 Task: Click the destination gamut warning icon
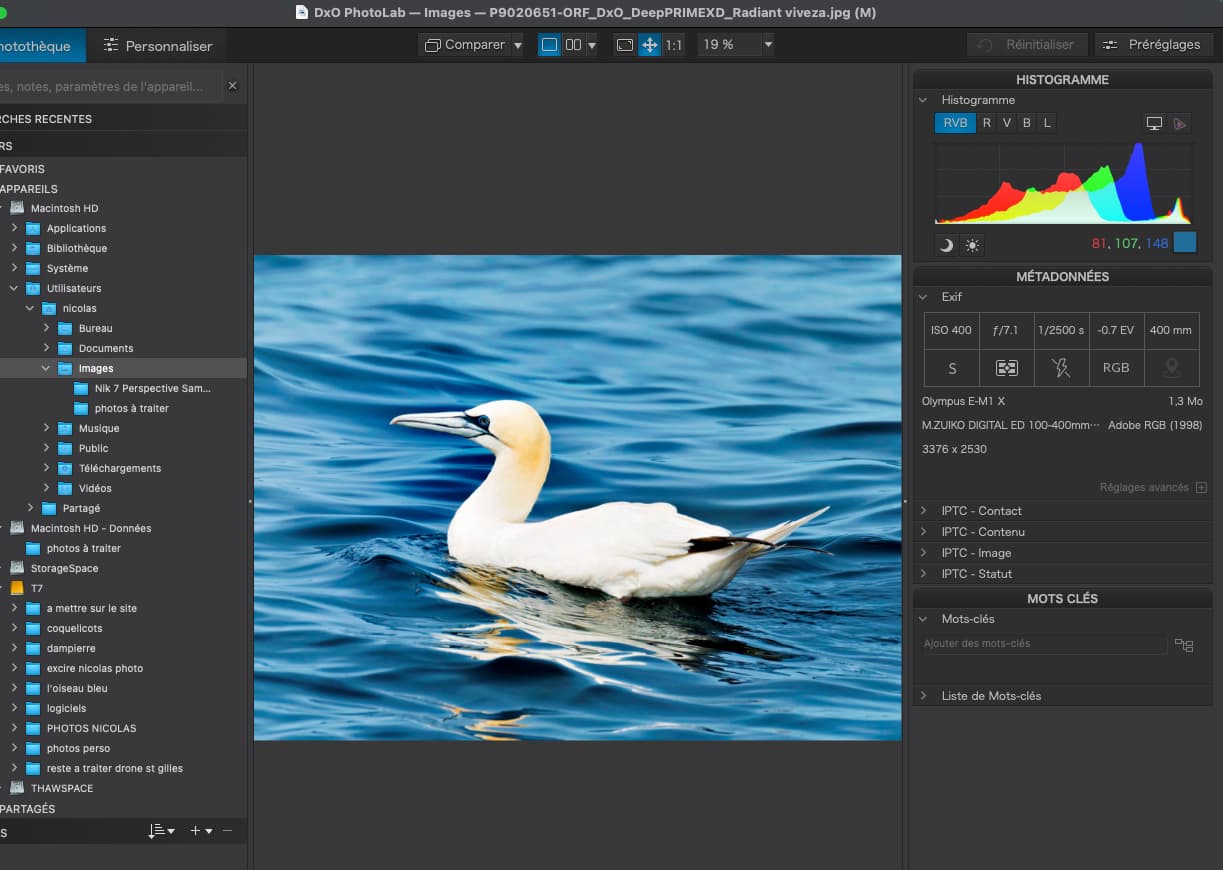pyautogui.click(x=1180, y=123)
